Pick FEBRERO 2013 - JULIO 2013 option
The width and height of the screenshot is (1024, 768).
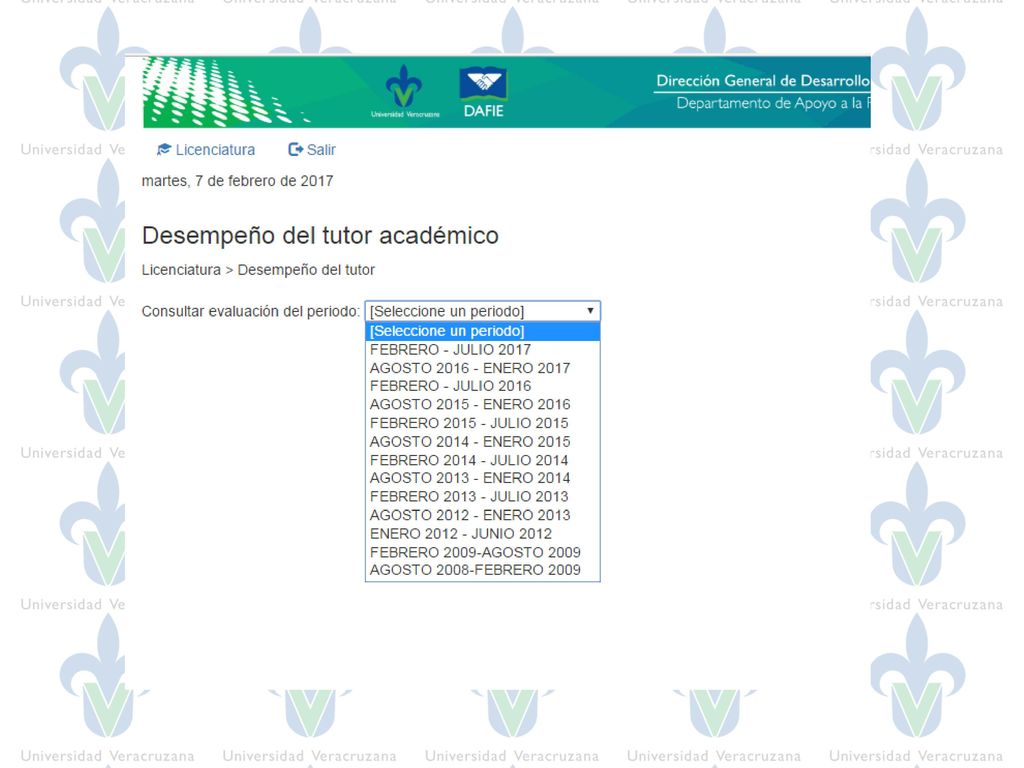point(483,496)
